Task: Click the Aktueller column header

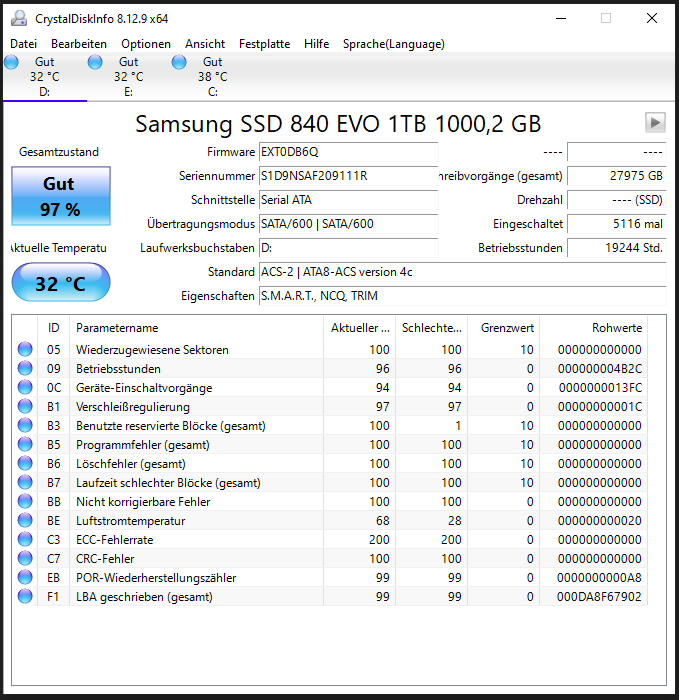Action: [x=360, y=328]
